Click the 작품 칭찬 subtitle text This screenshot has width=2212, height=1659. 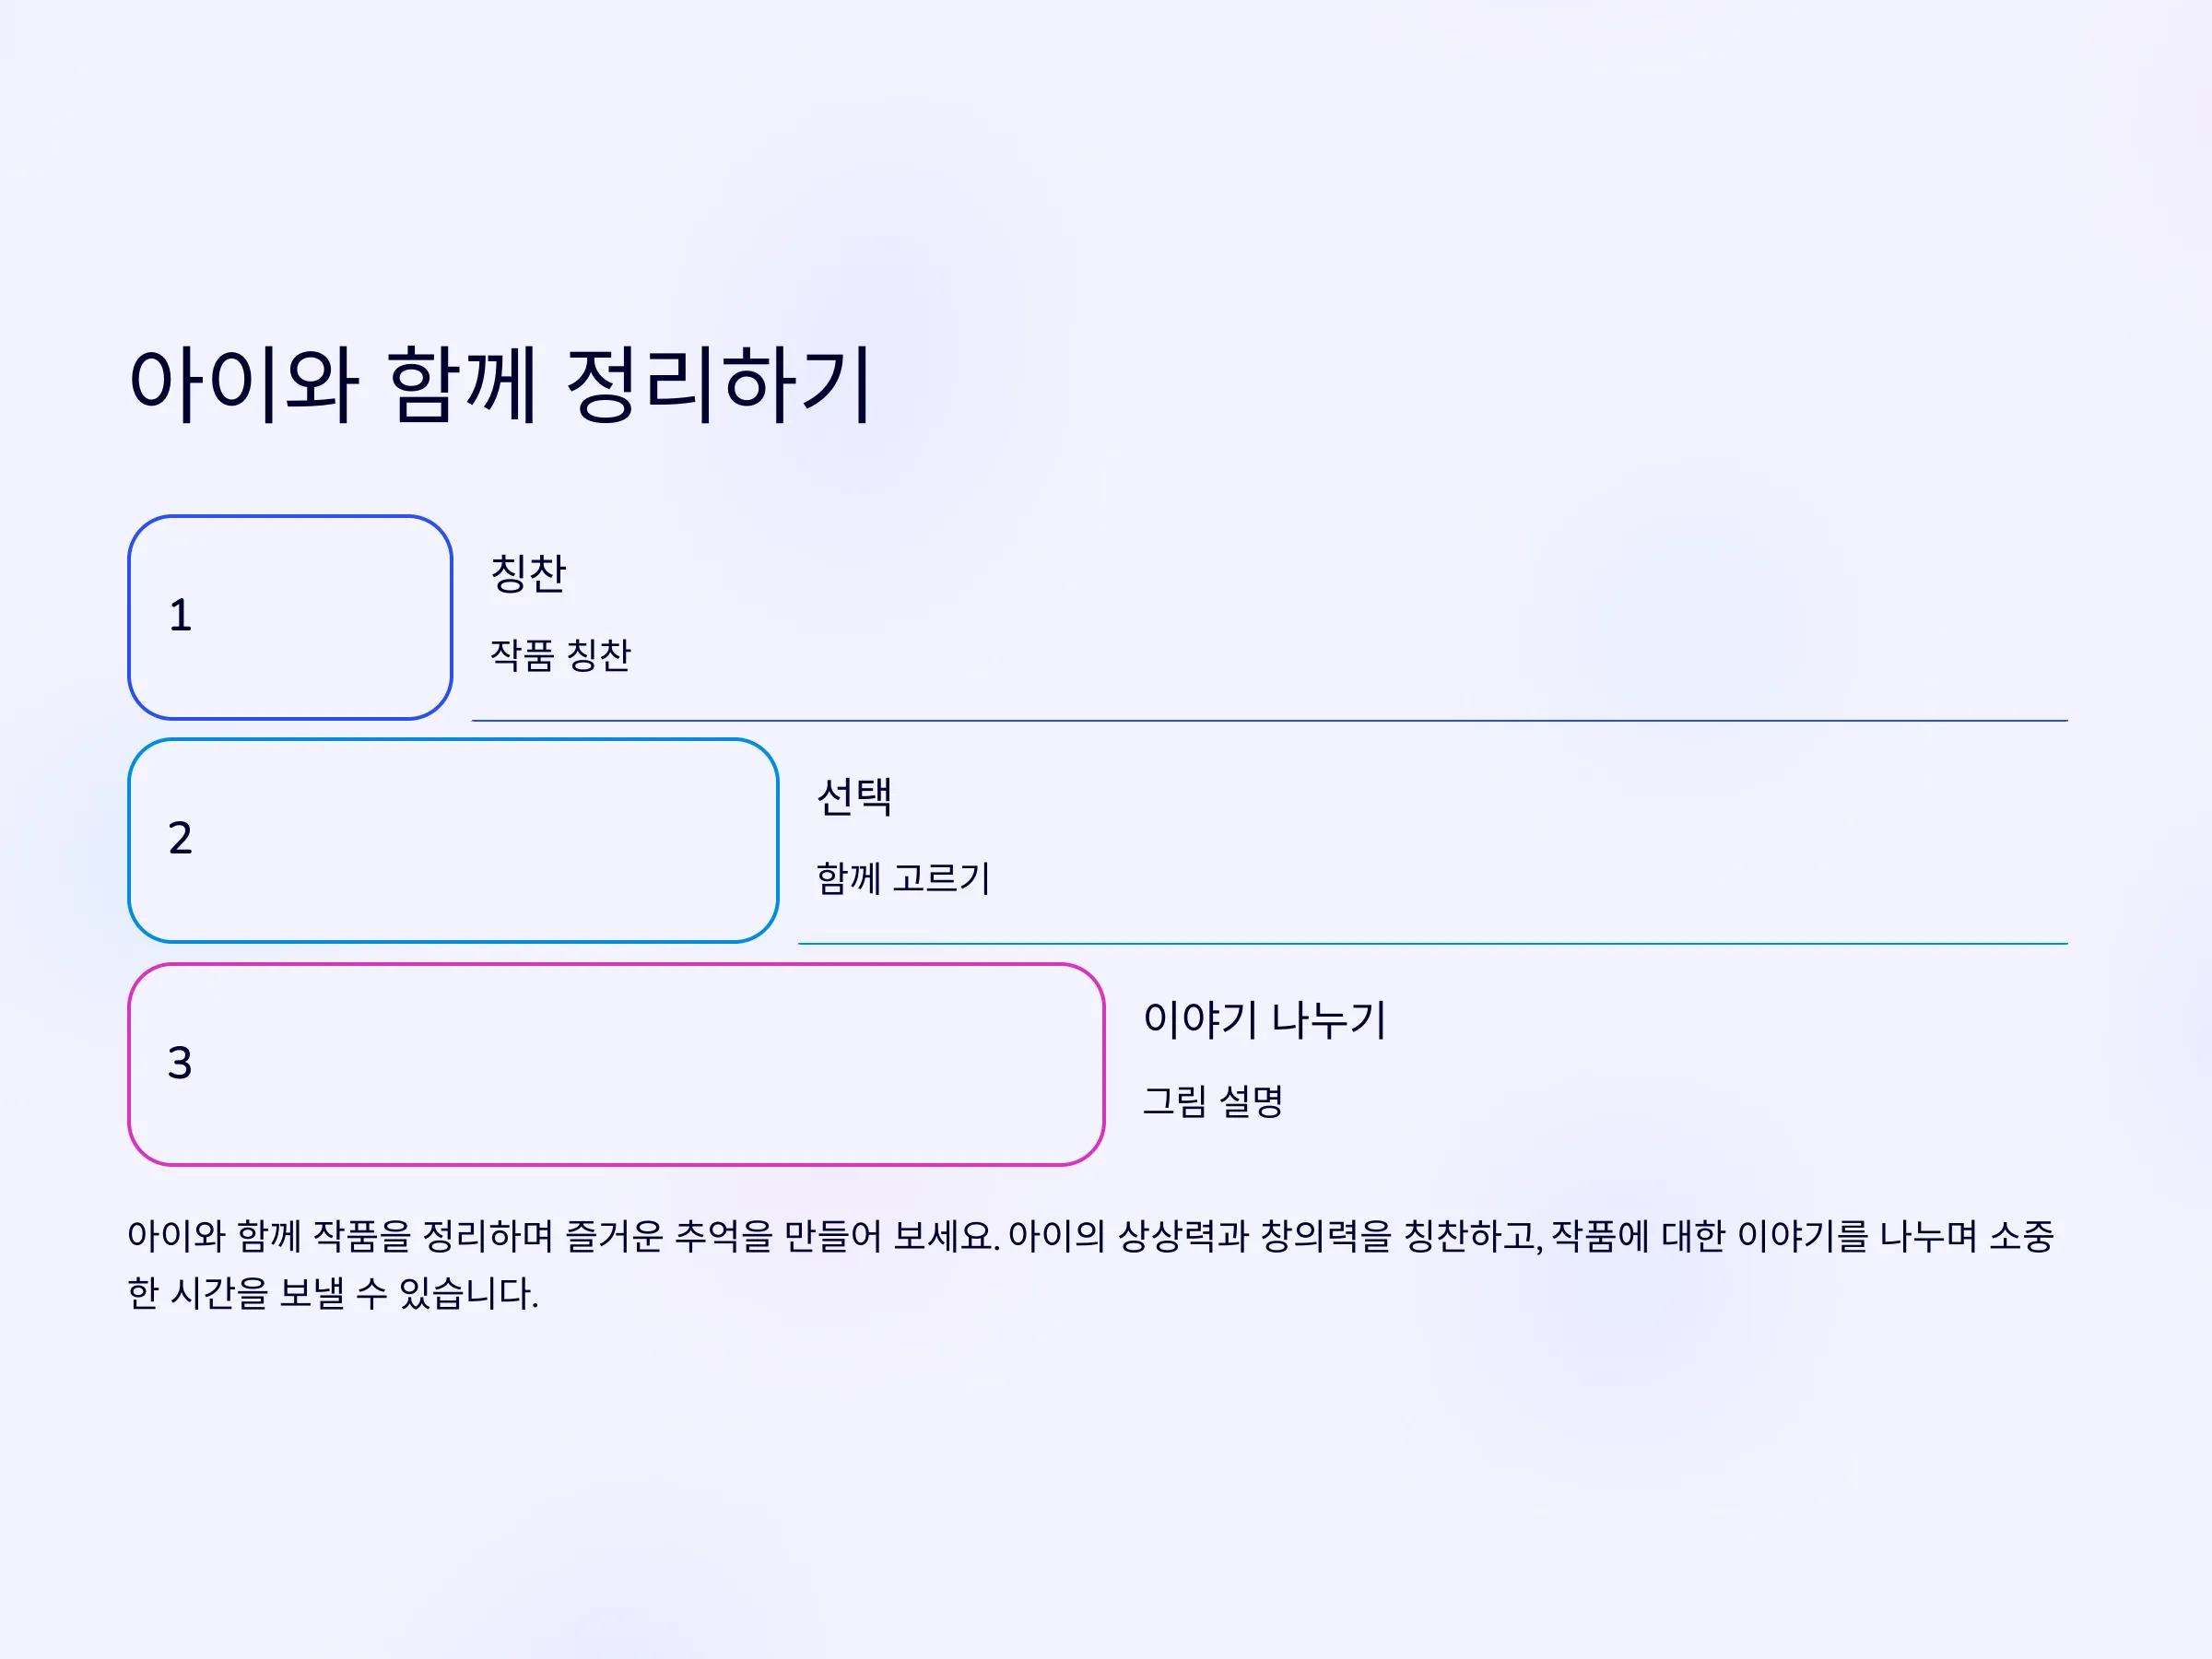[560, 655]
